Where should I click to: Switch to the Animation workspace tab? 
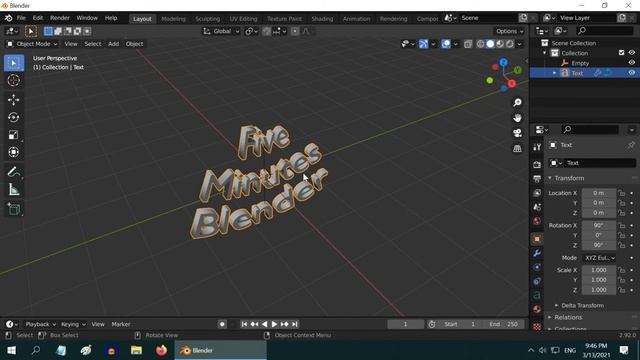click(x=356, y=19)
